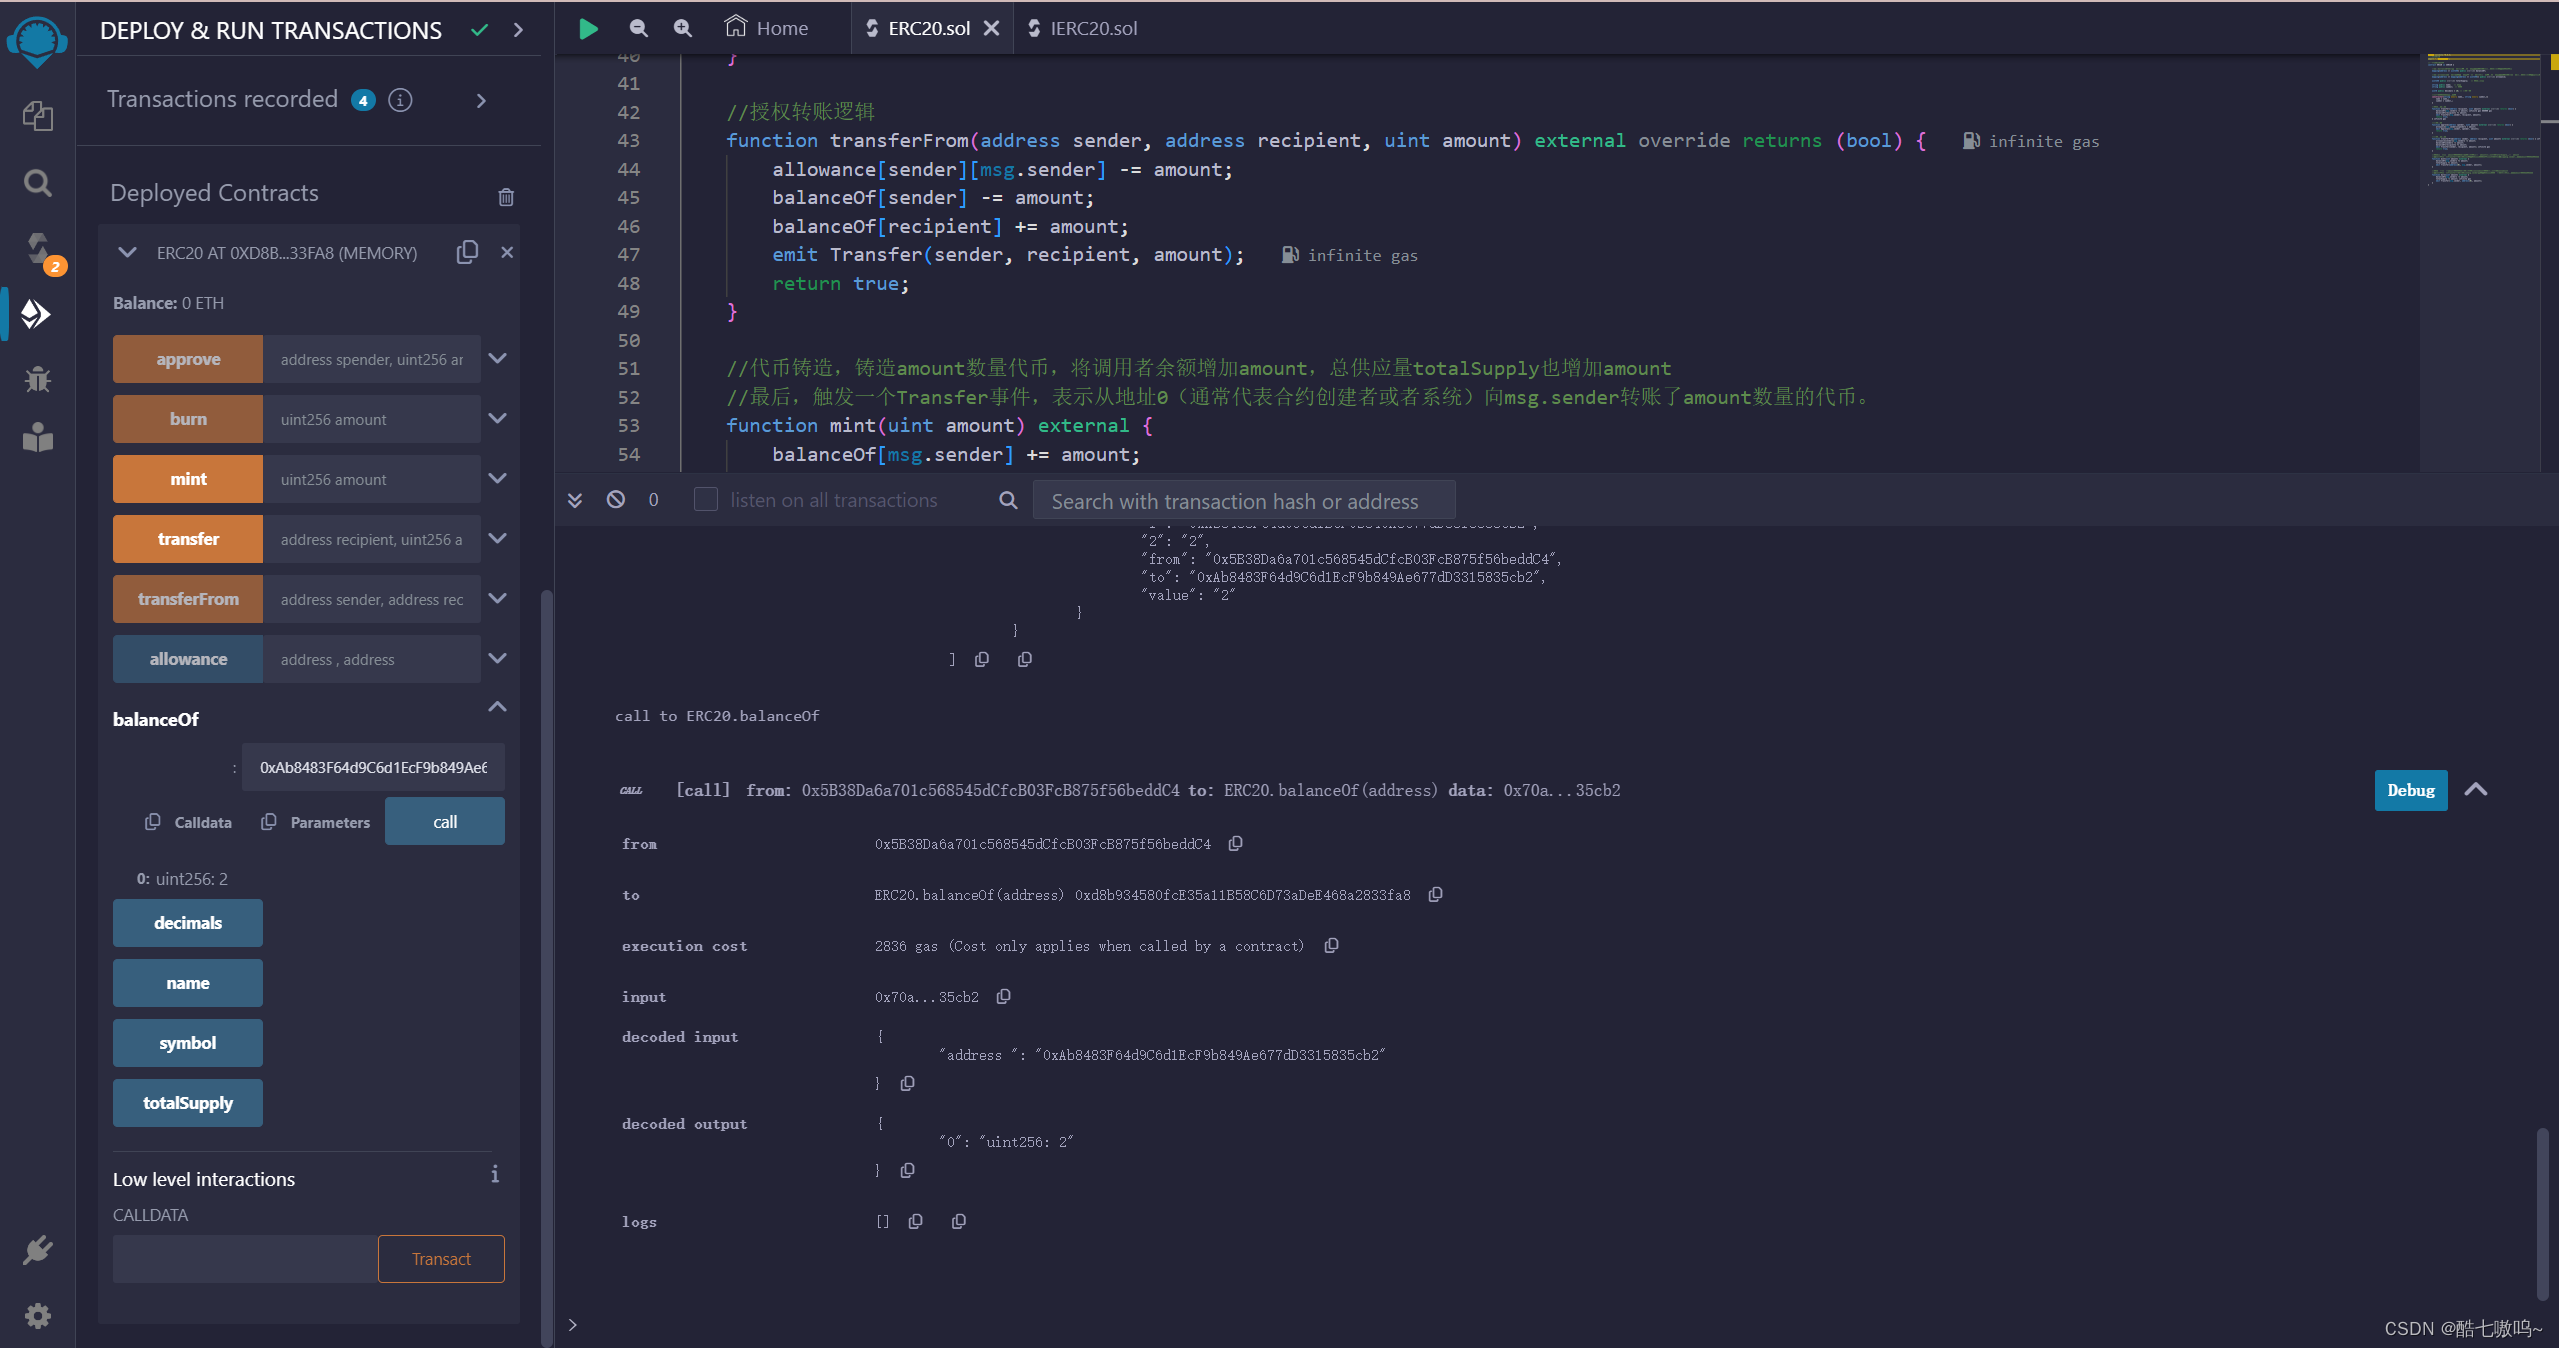Click the burn function button
This screenshot has height=1348, width=2559.
188,419
